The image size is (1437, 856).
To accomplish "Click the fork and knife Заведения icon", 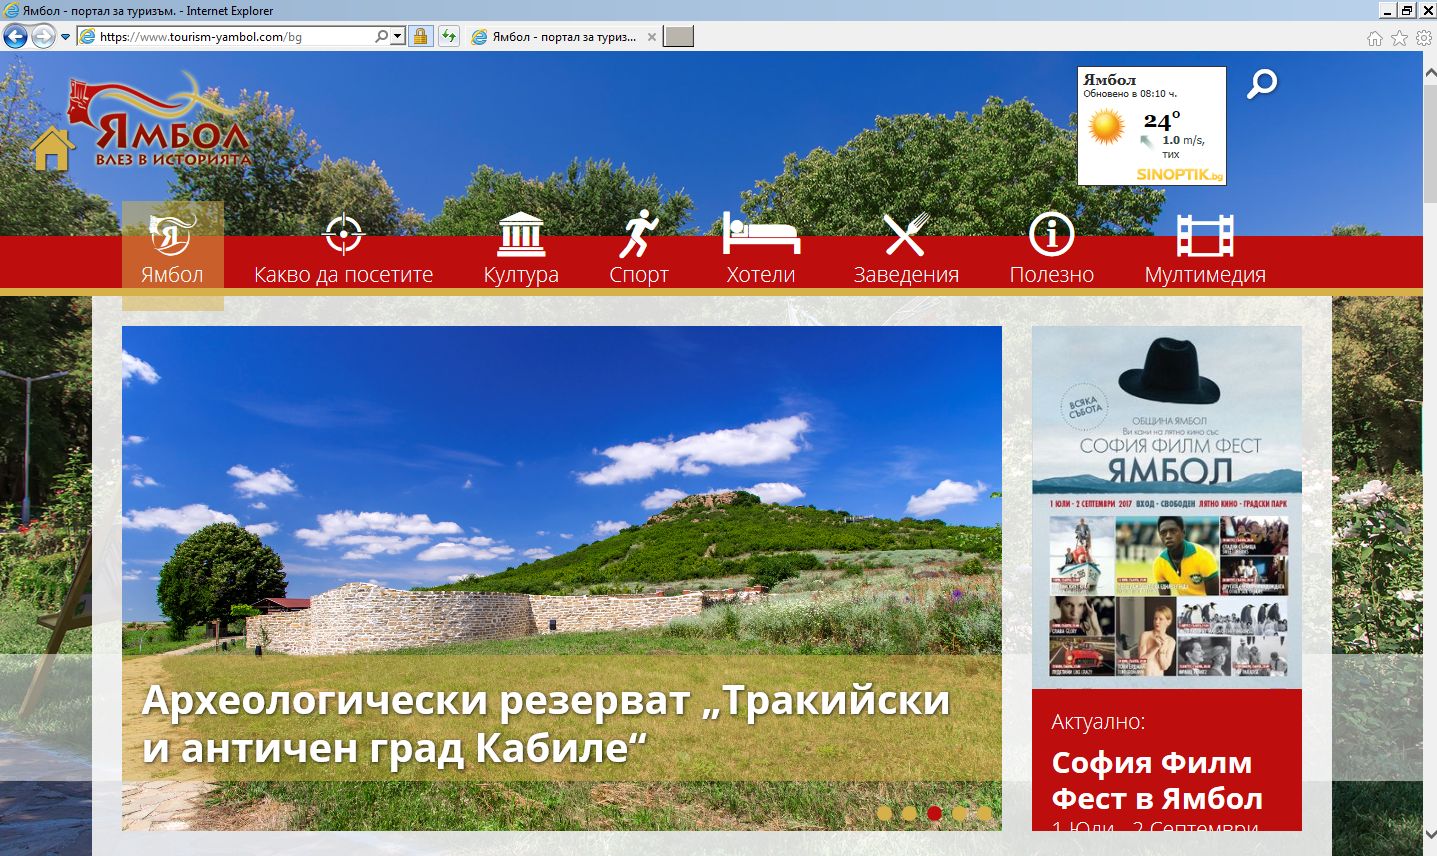I will (905, 235).
